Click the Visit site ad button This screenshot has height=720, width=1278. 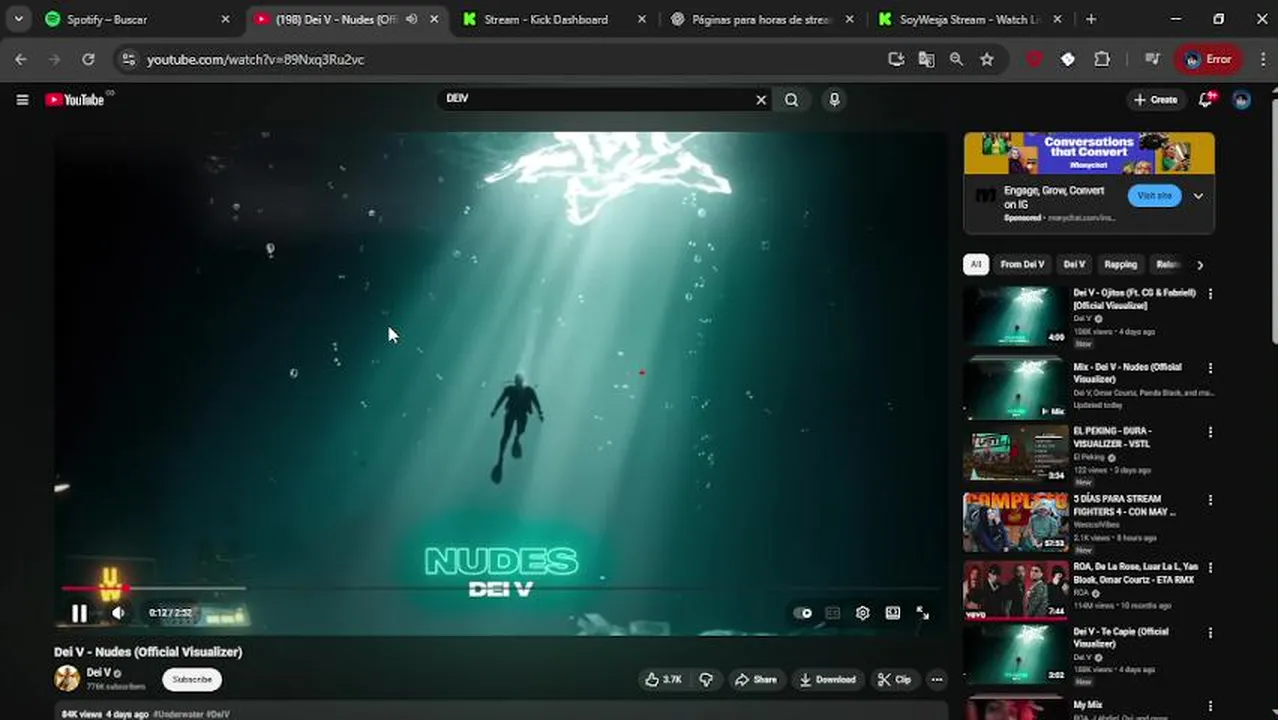click(x=1154, y=195)
